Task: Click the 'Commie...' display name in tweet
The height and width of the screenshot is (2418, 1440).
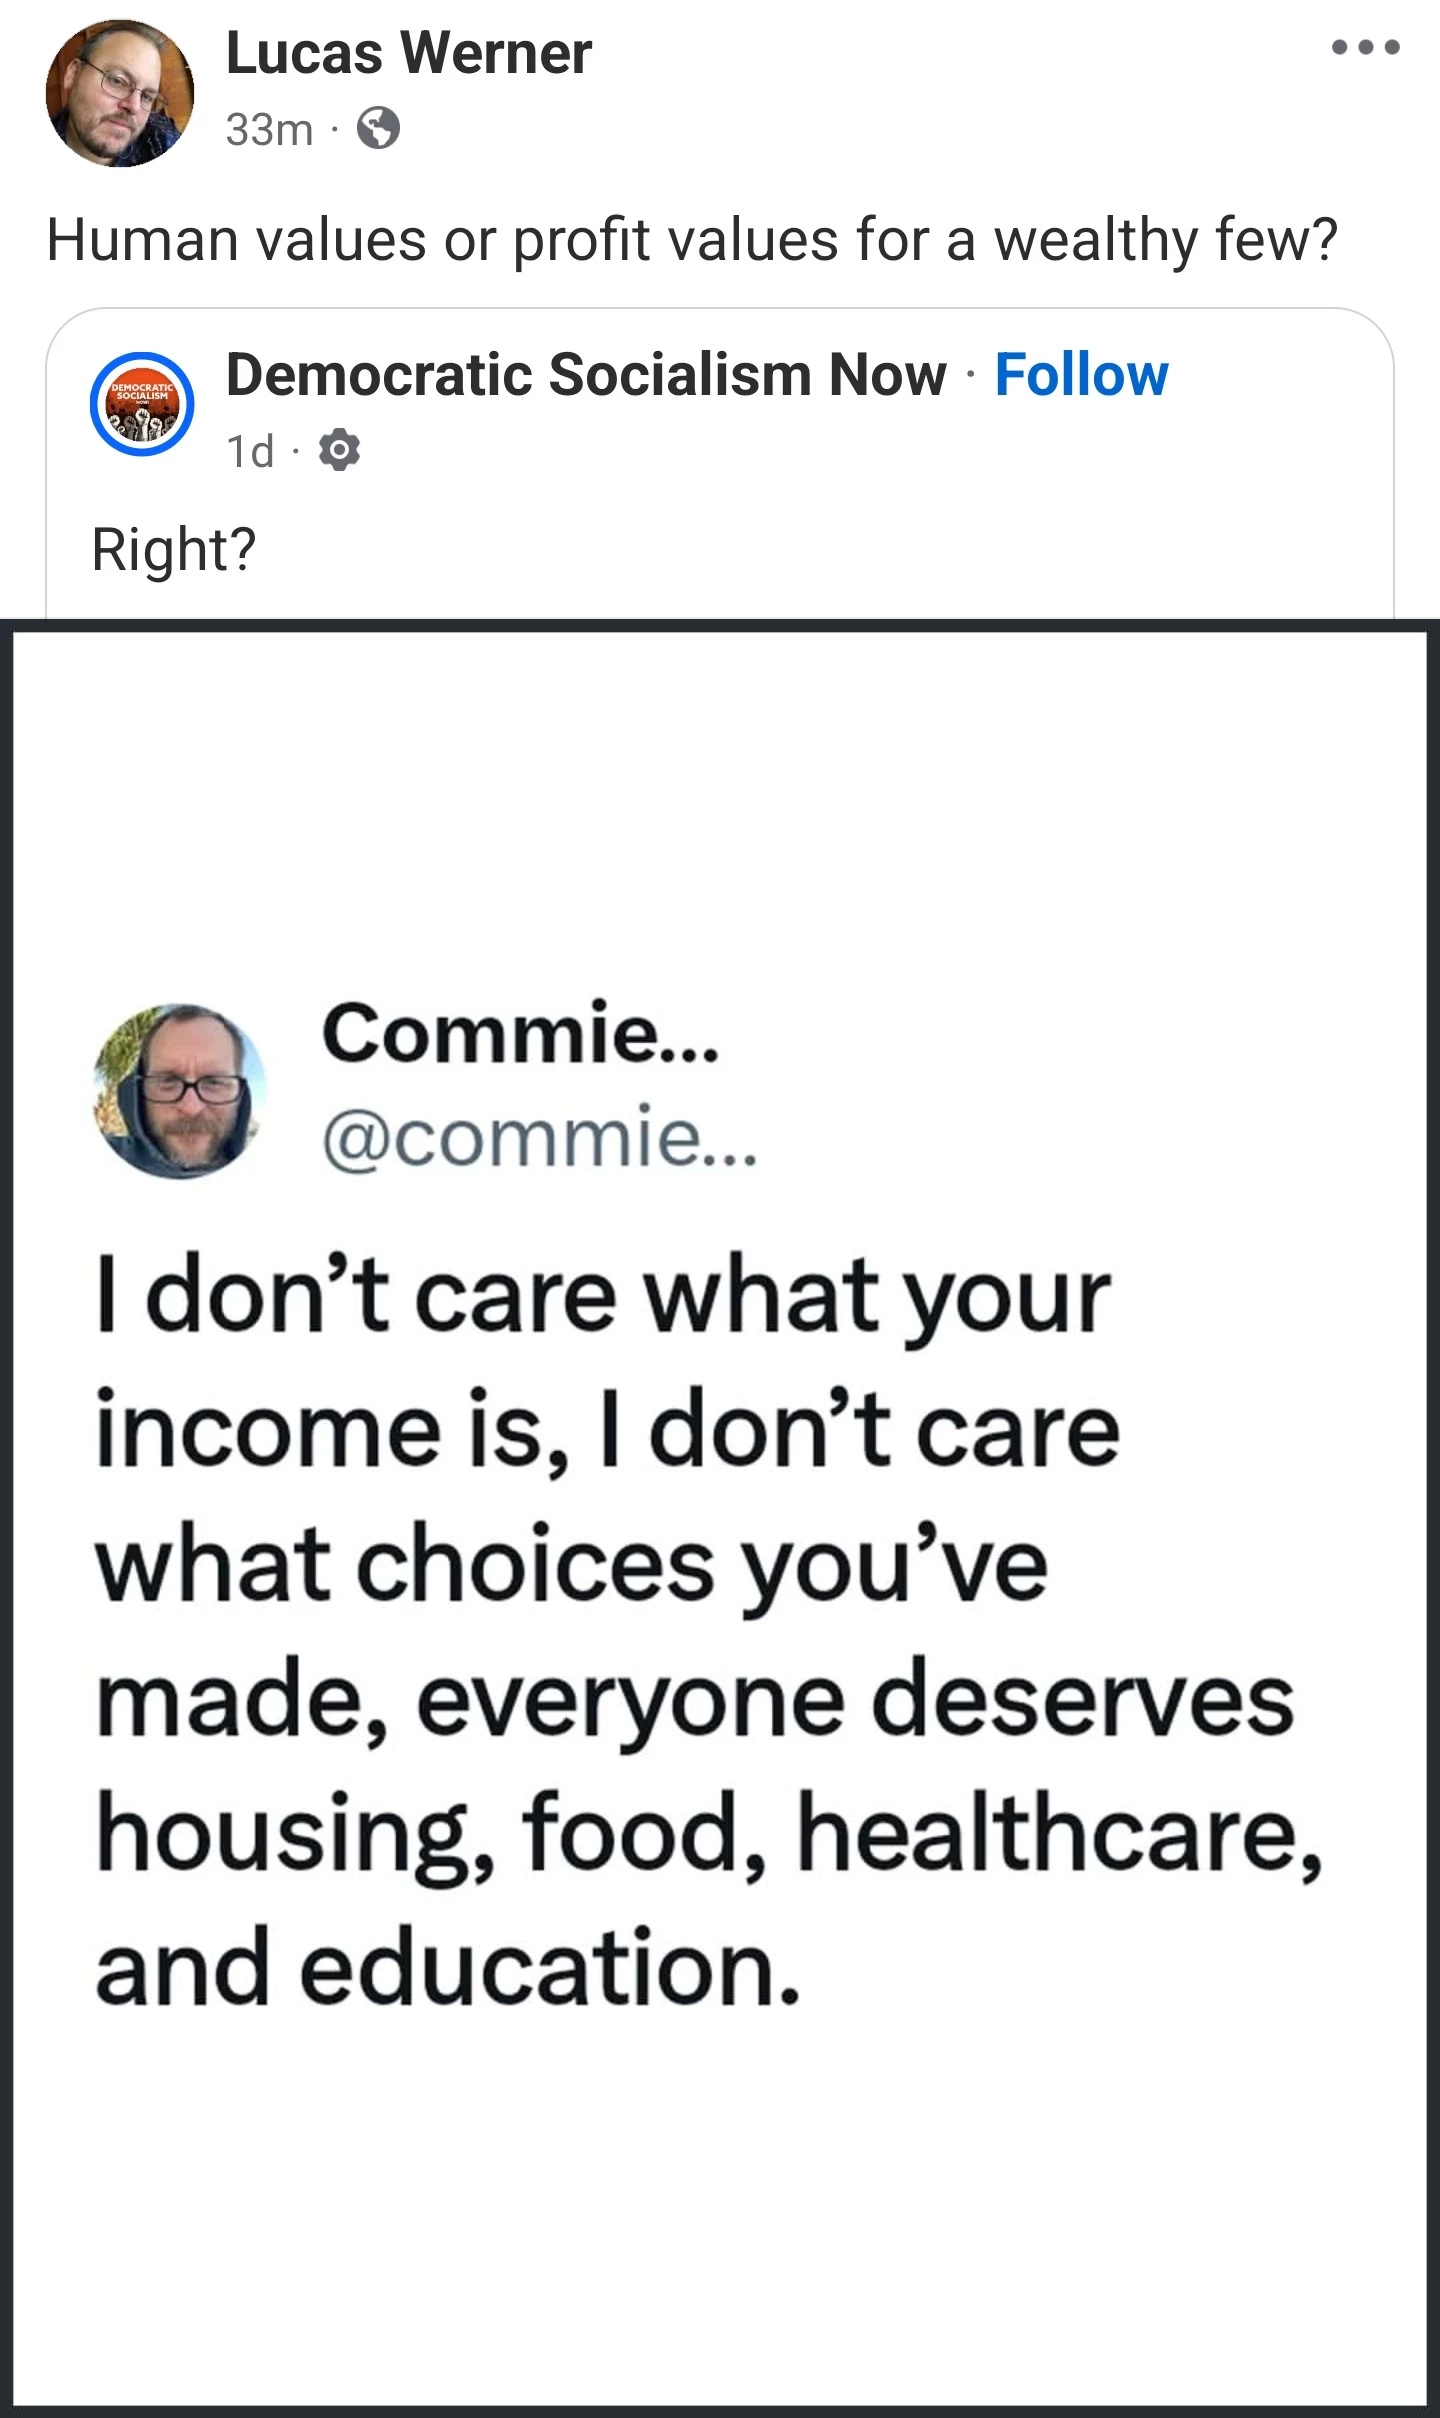Action: pyautogui.click(x=520, y=1034)
